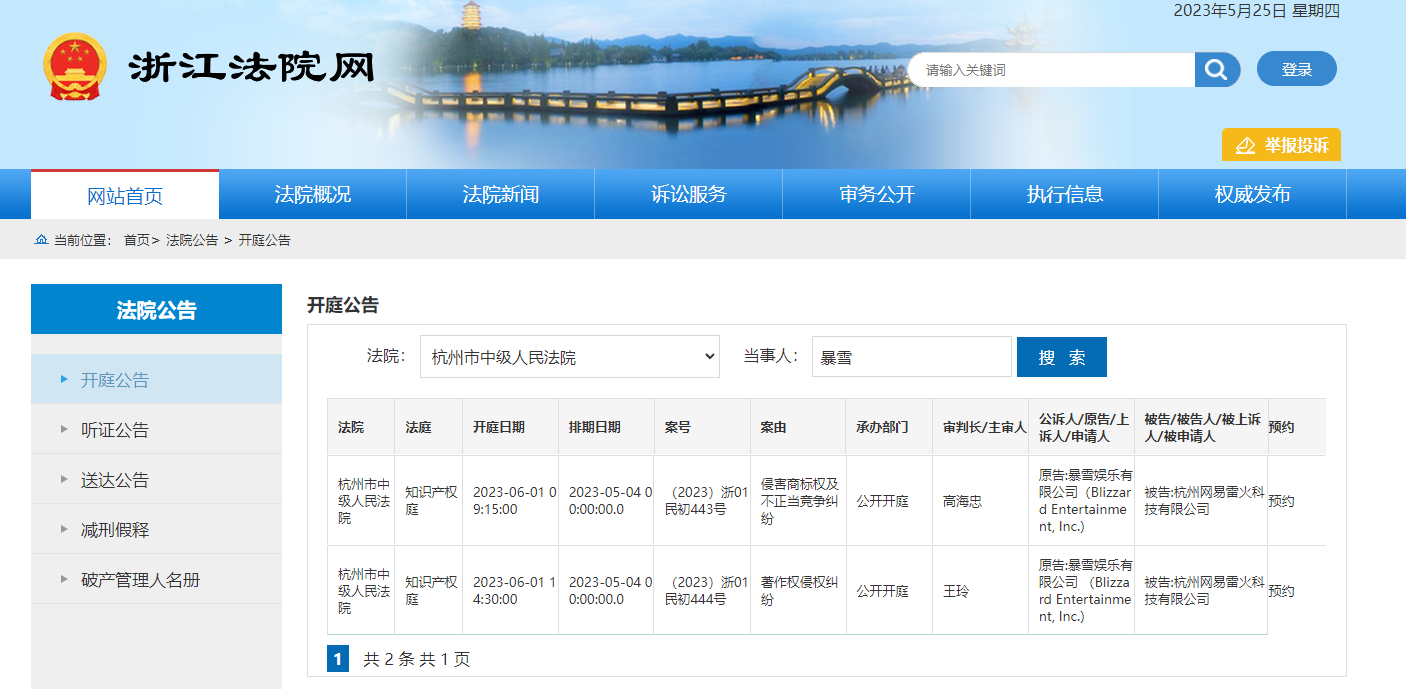The height and width of the screenshot is (689, 1406).
Task: Click the 举报投诉 report complaint button
Action: [1281, 145]
